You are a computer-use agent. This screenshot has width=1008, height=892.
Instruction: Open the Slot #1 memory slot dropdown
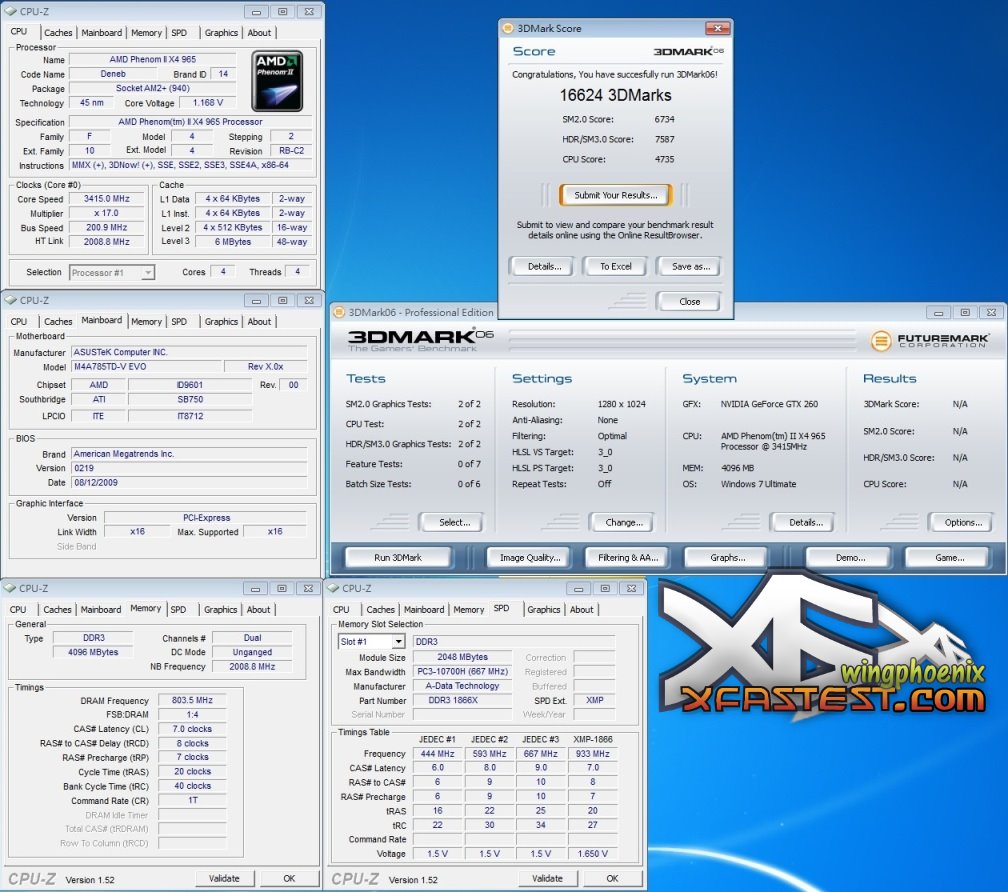pyautogui.click(x=371, y=641)
